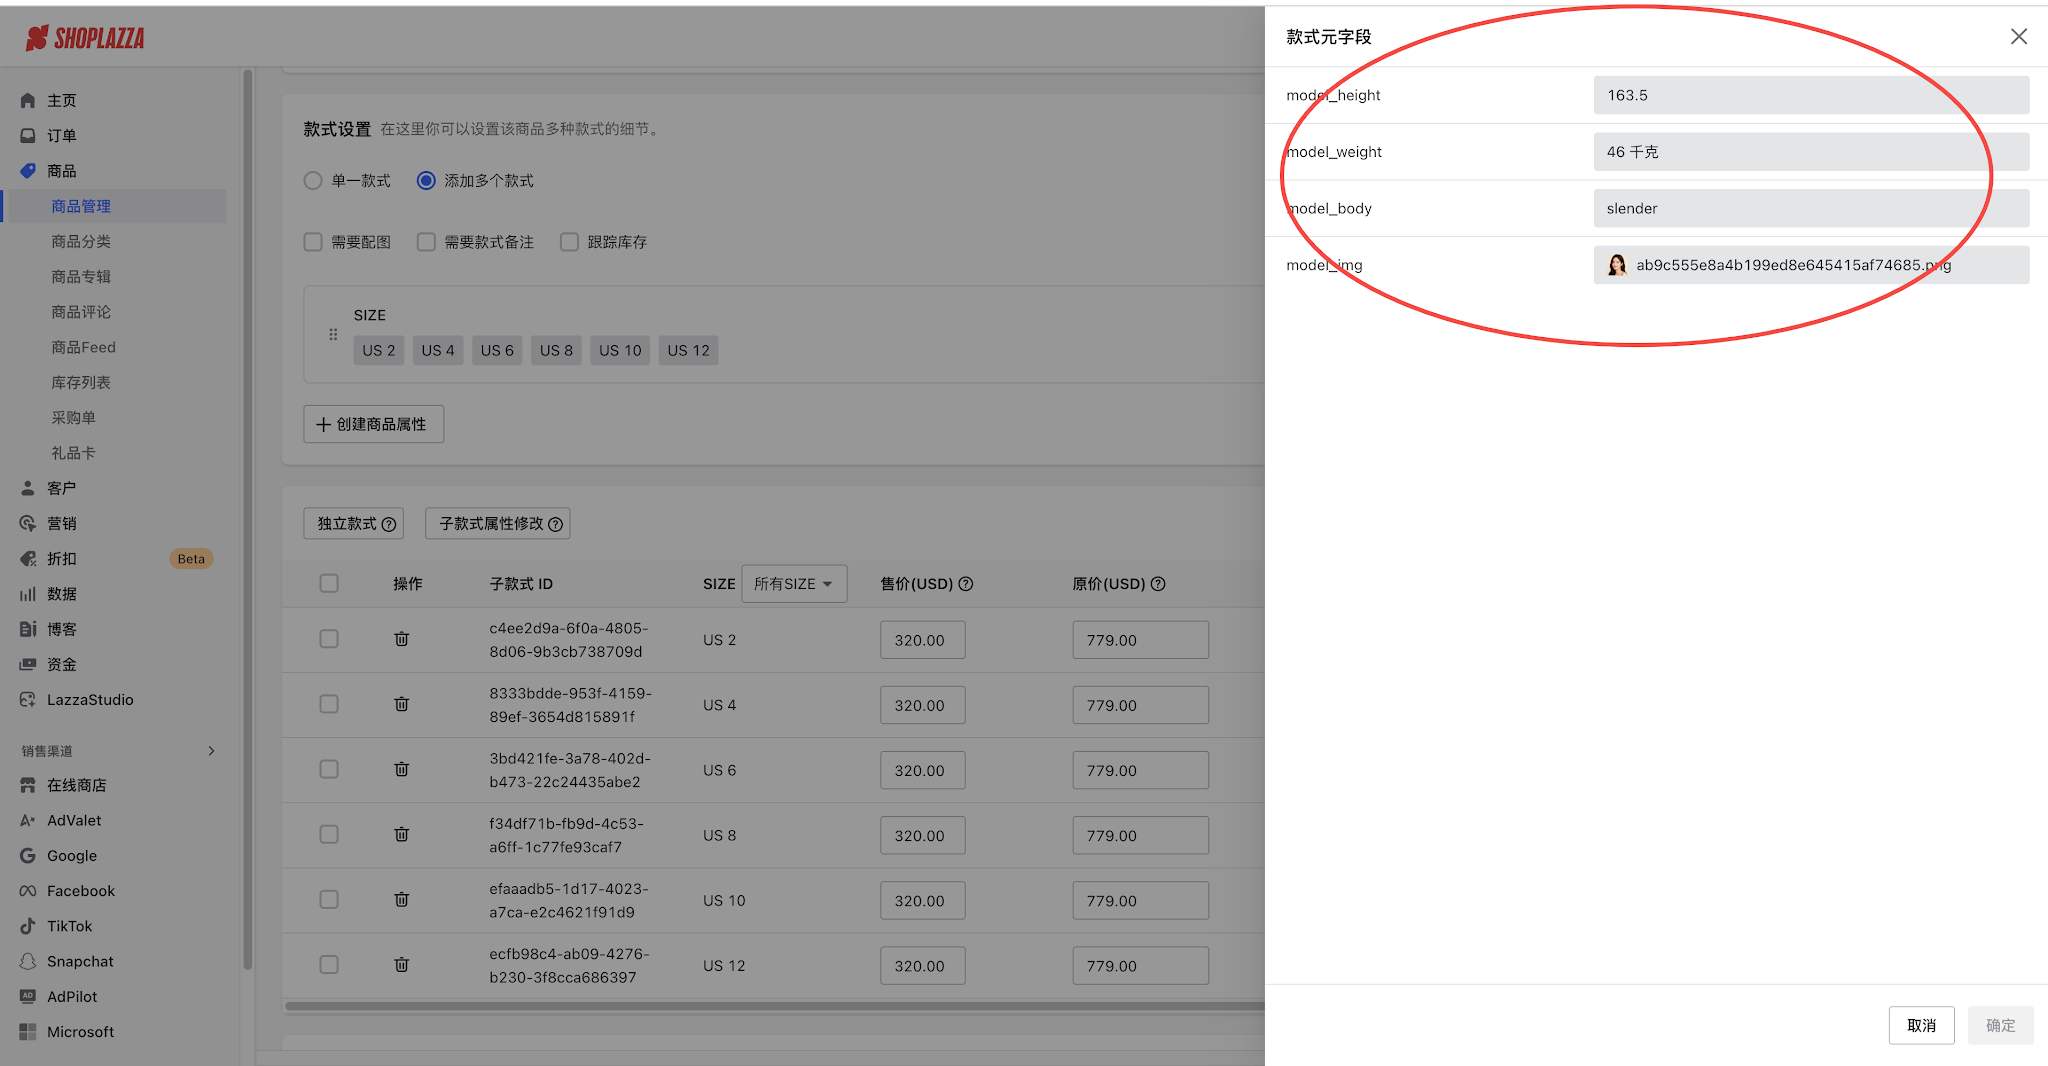
Task: Click the model_height value field
Action: [x=1811, y=95]
